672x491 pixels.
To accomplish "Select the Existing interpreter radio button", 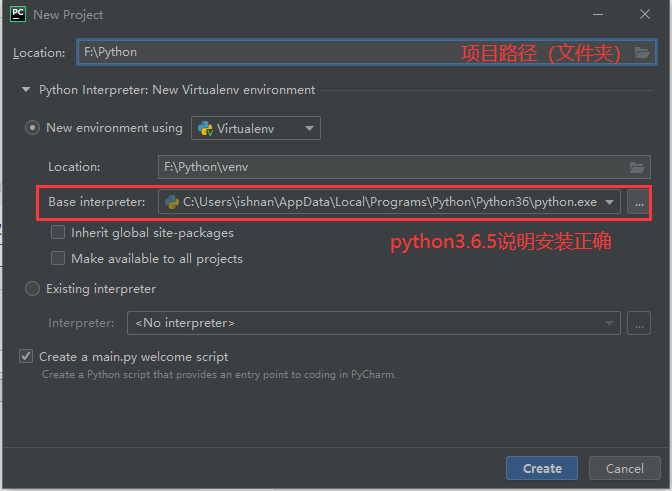I will (x=33, y=289).
